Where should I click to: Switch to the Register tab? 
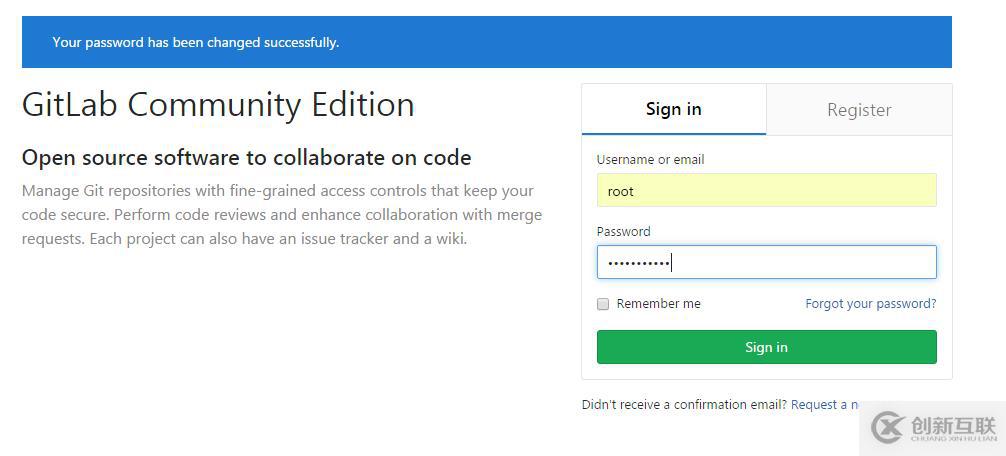click(859, 110)
